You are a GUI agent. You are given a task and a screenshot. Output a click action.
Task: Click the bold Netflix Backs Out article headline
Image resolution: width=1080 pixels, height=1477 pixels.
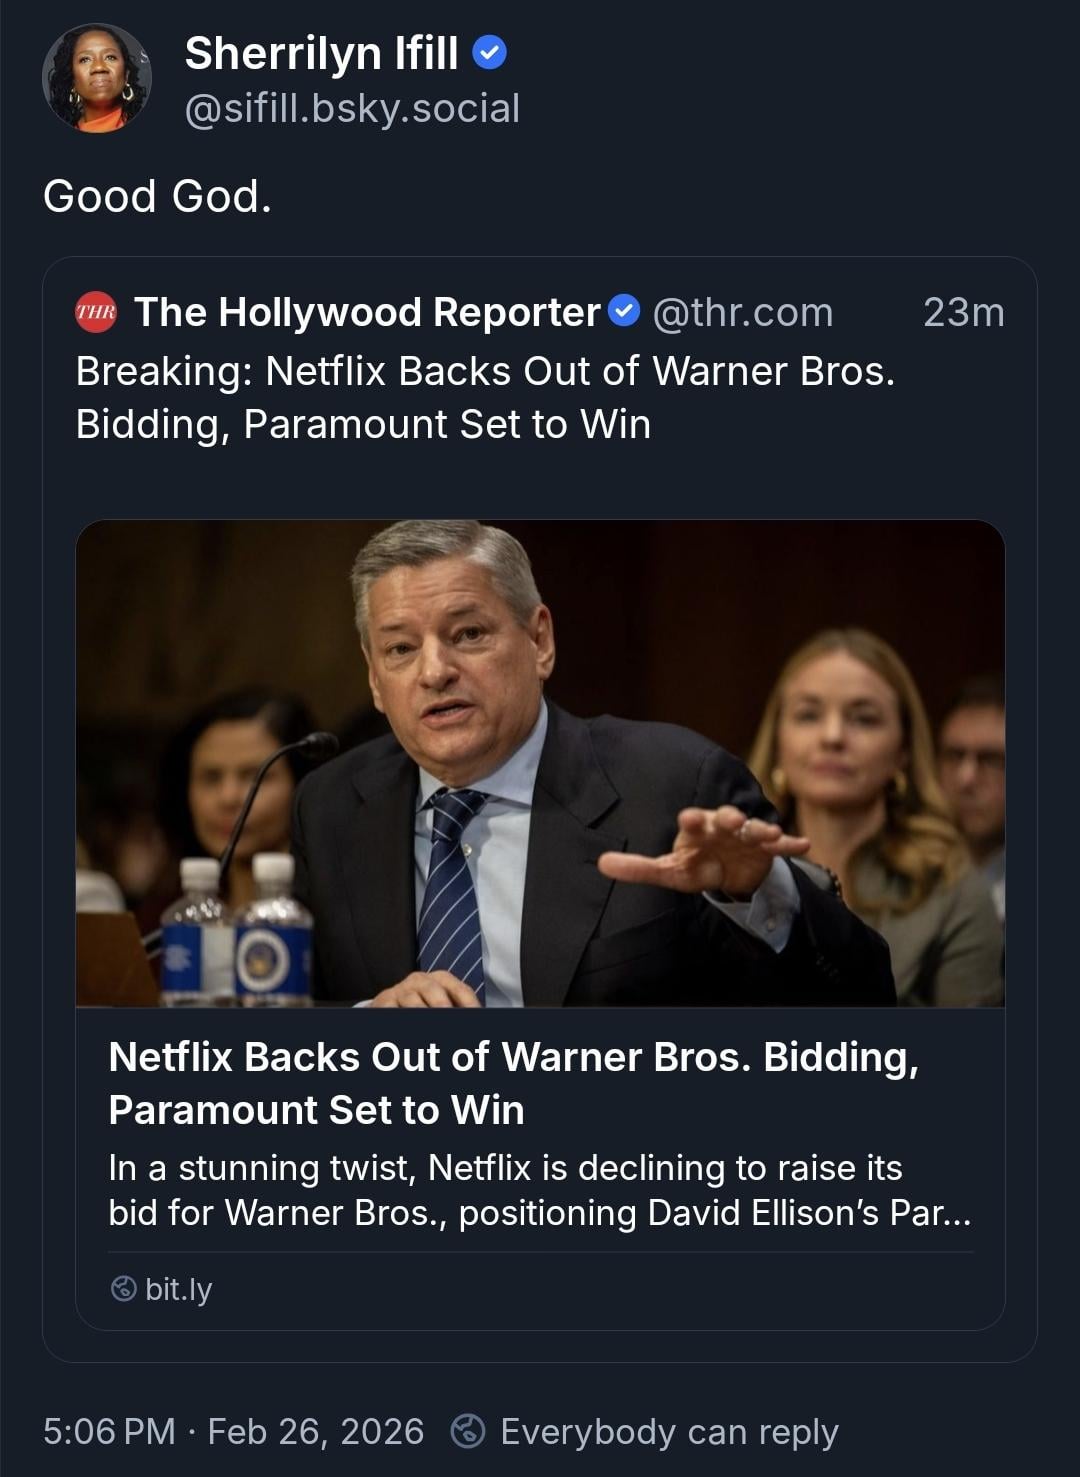513,1083
